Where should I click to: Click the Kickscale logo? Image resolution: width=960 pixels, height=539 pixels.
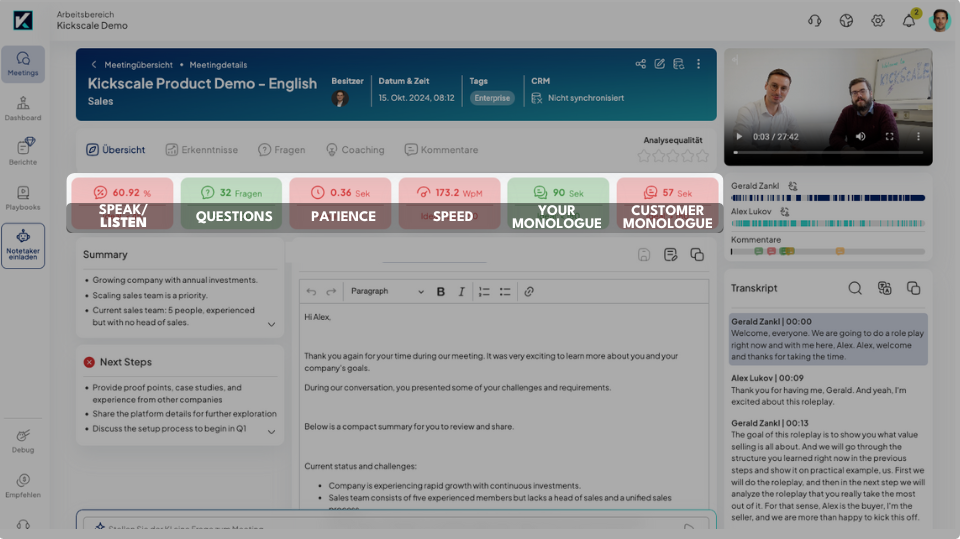23,20
